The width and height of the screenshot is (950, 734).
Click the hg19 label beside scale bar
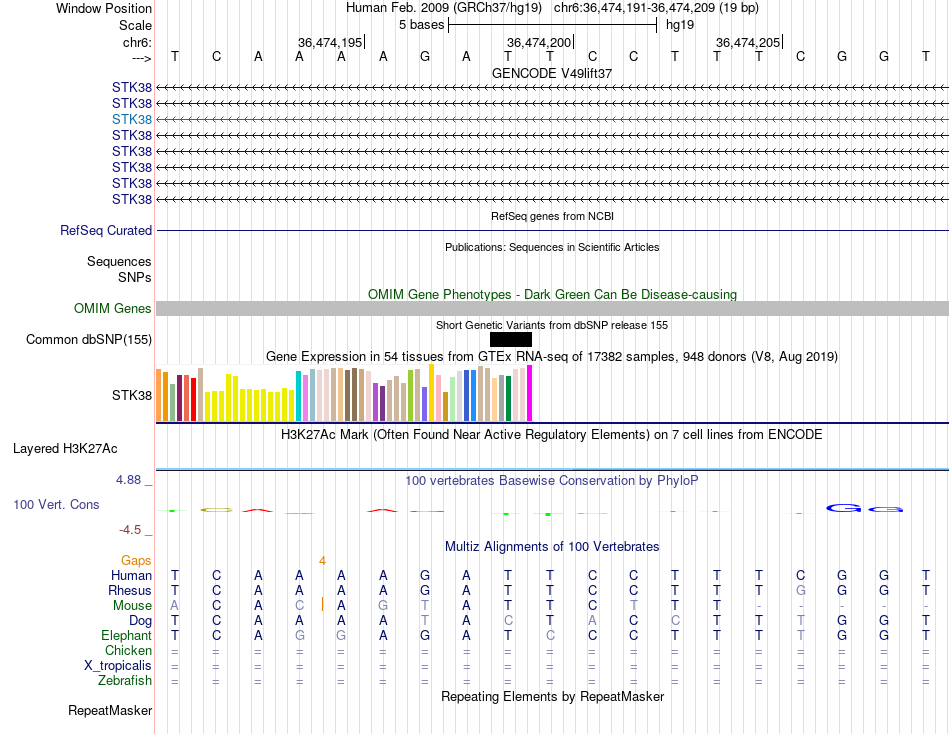click(680, 25)
